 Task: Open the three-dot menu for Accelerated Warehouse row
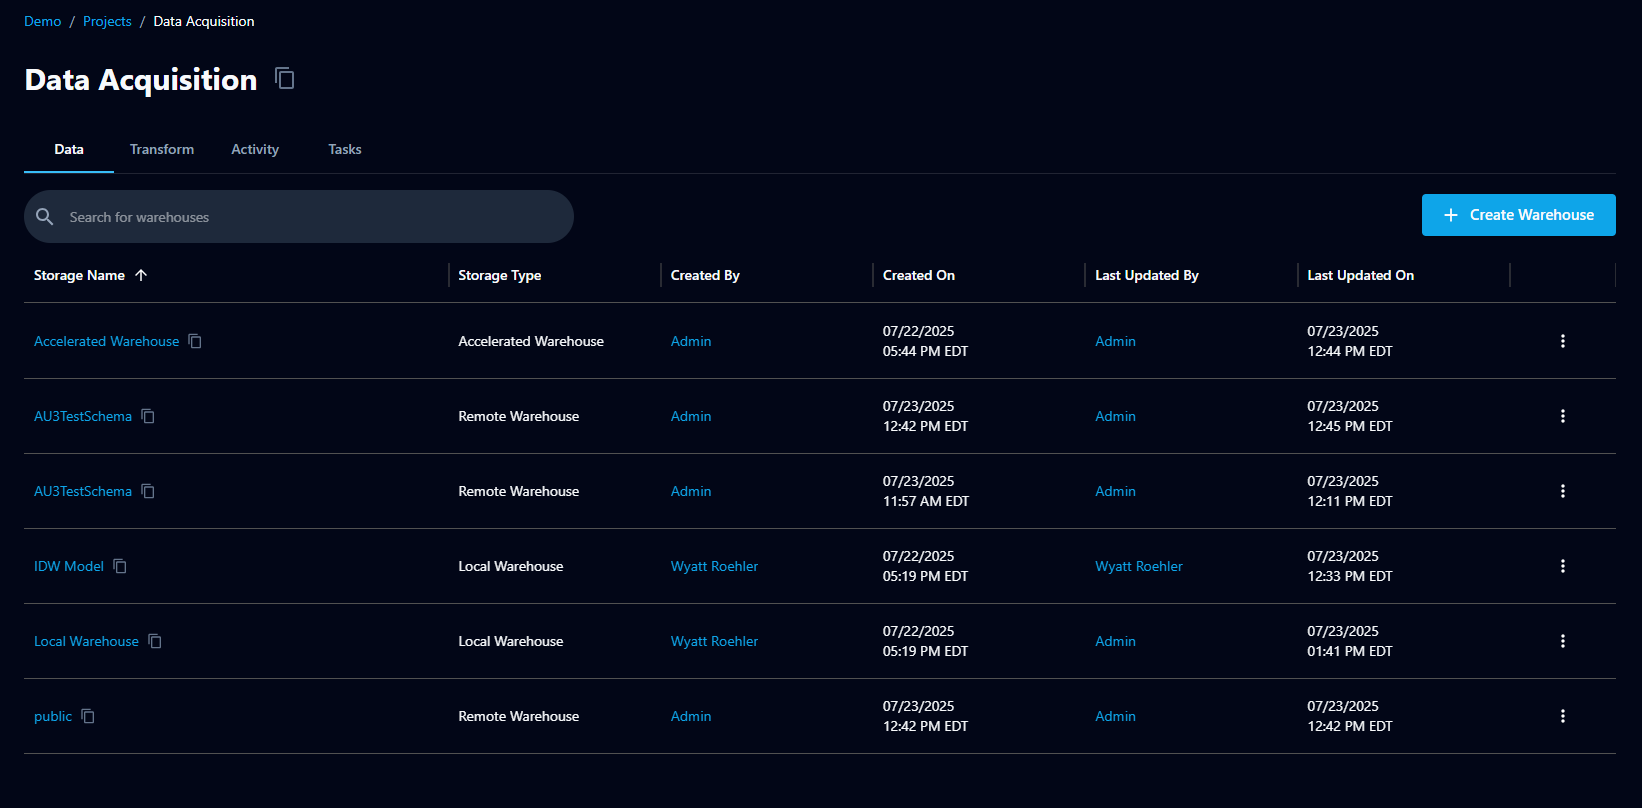tap(1563, 341)
